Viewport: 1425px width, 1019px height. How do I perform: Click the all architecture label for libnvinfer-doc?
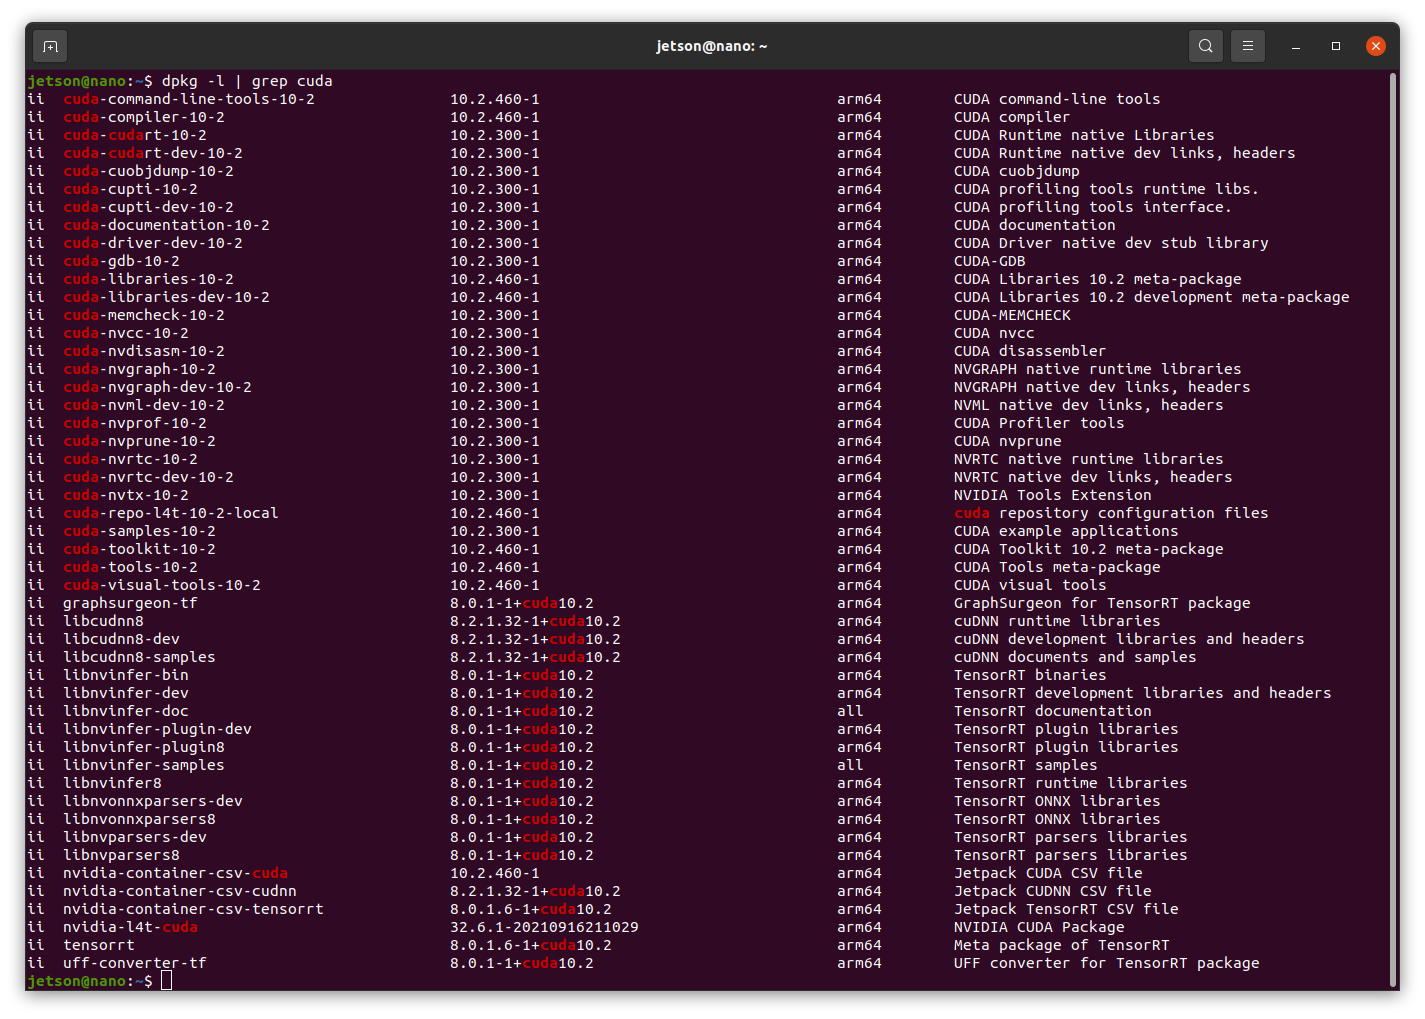[849, 711]
